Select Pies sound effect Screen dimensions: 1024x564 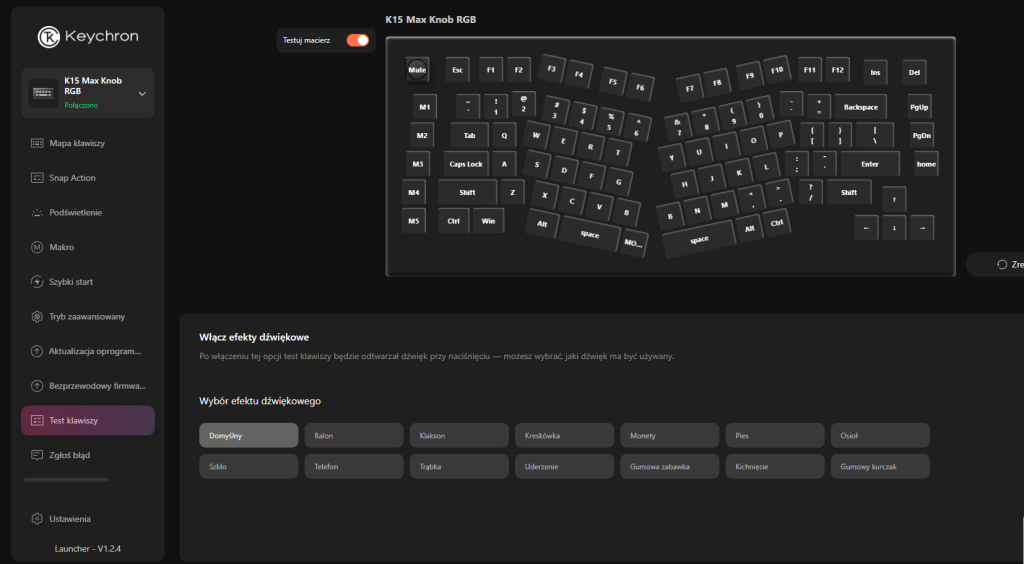point(775,435)
